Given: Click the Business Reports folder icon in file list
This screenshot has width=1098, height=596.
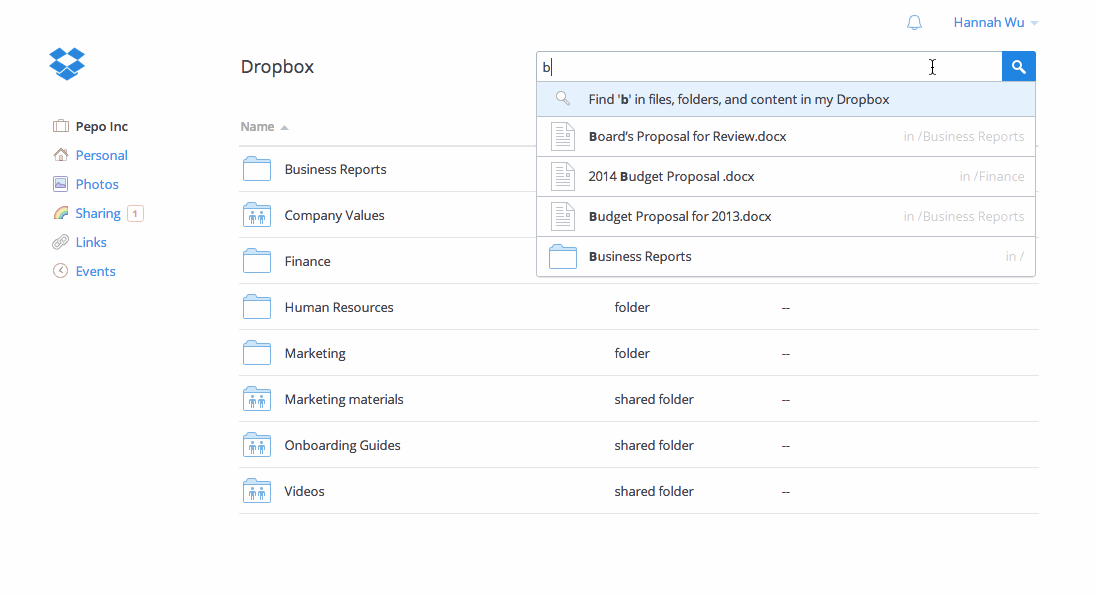Looking at the screenshot, I should 257,169.
